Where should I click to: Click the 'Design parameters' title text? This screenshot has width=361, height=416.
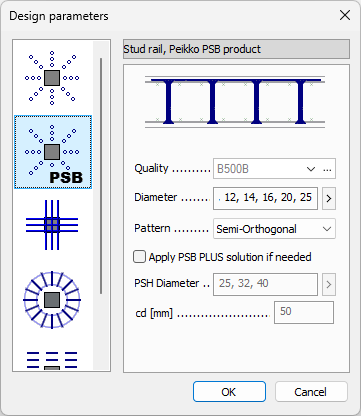click(59, 16)
